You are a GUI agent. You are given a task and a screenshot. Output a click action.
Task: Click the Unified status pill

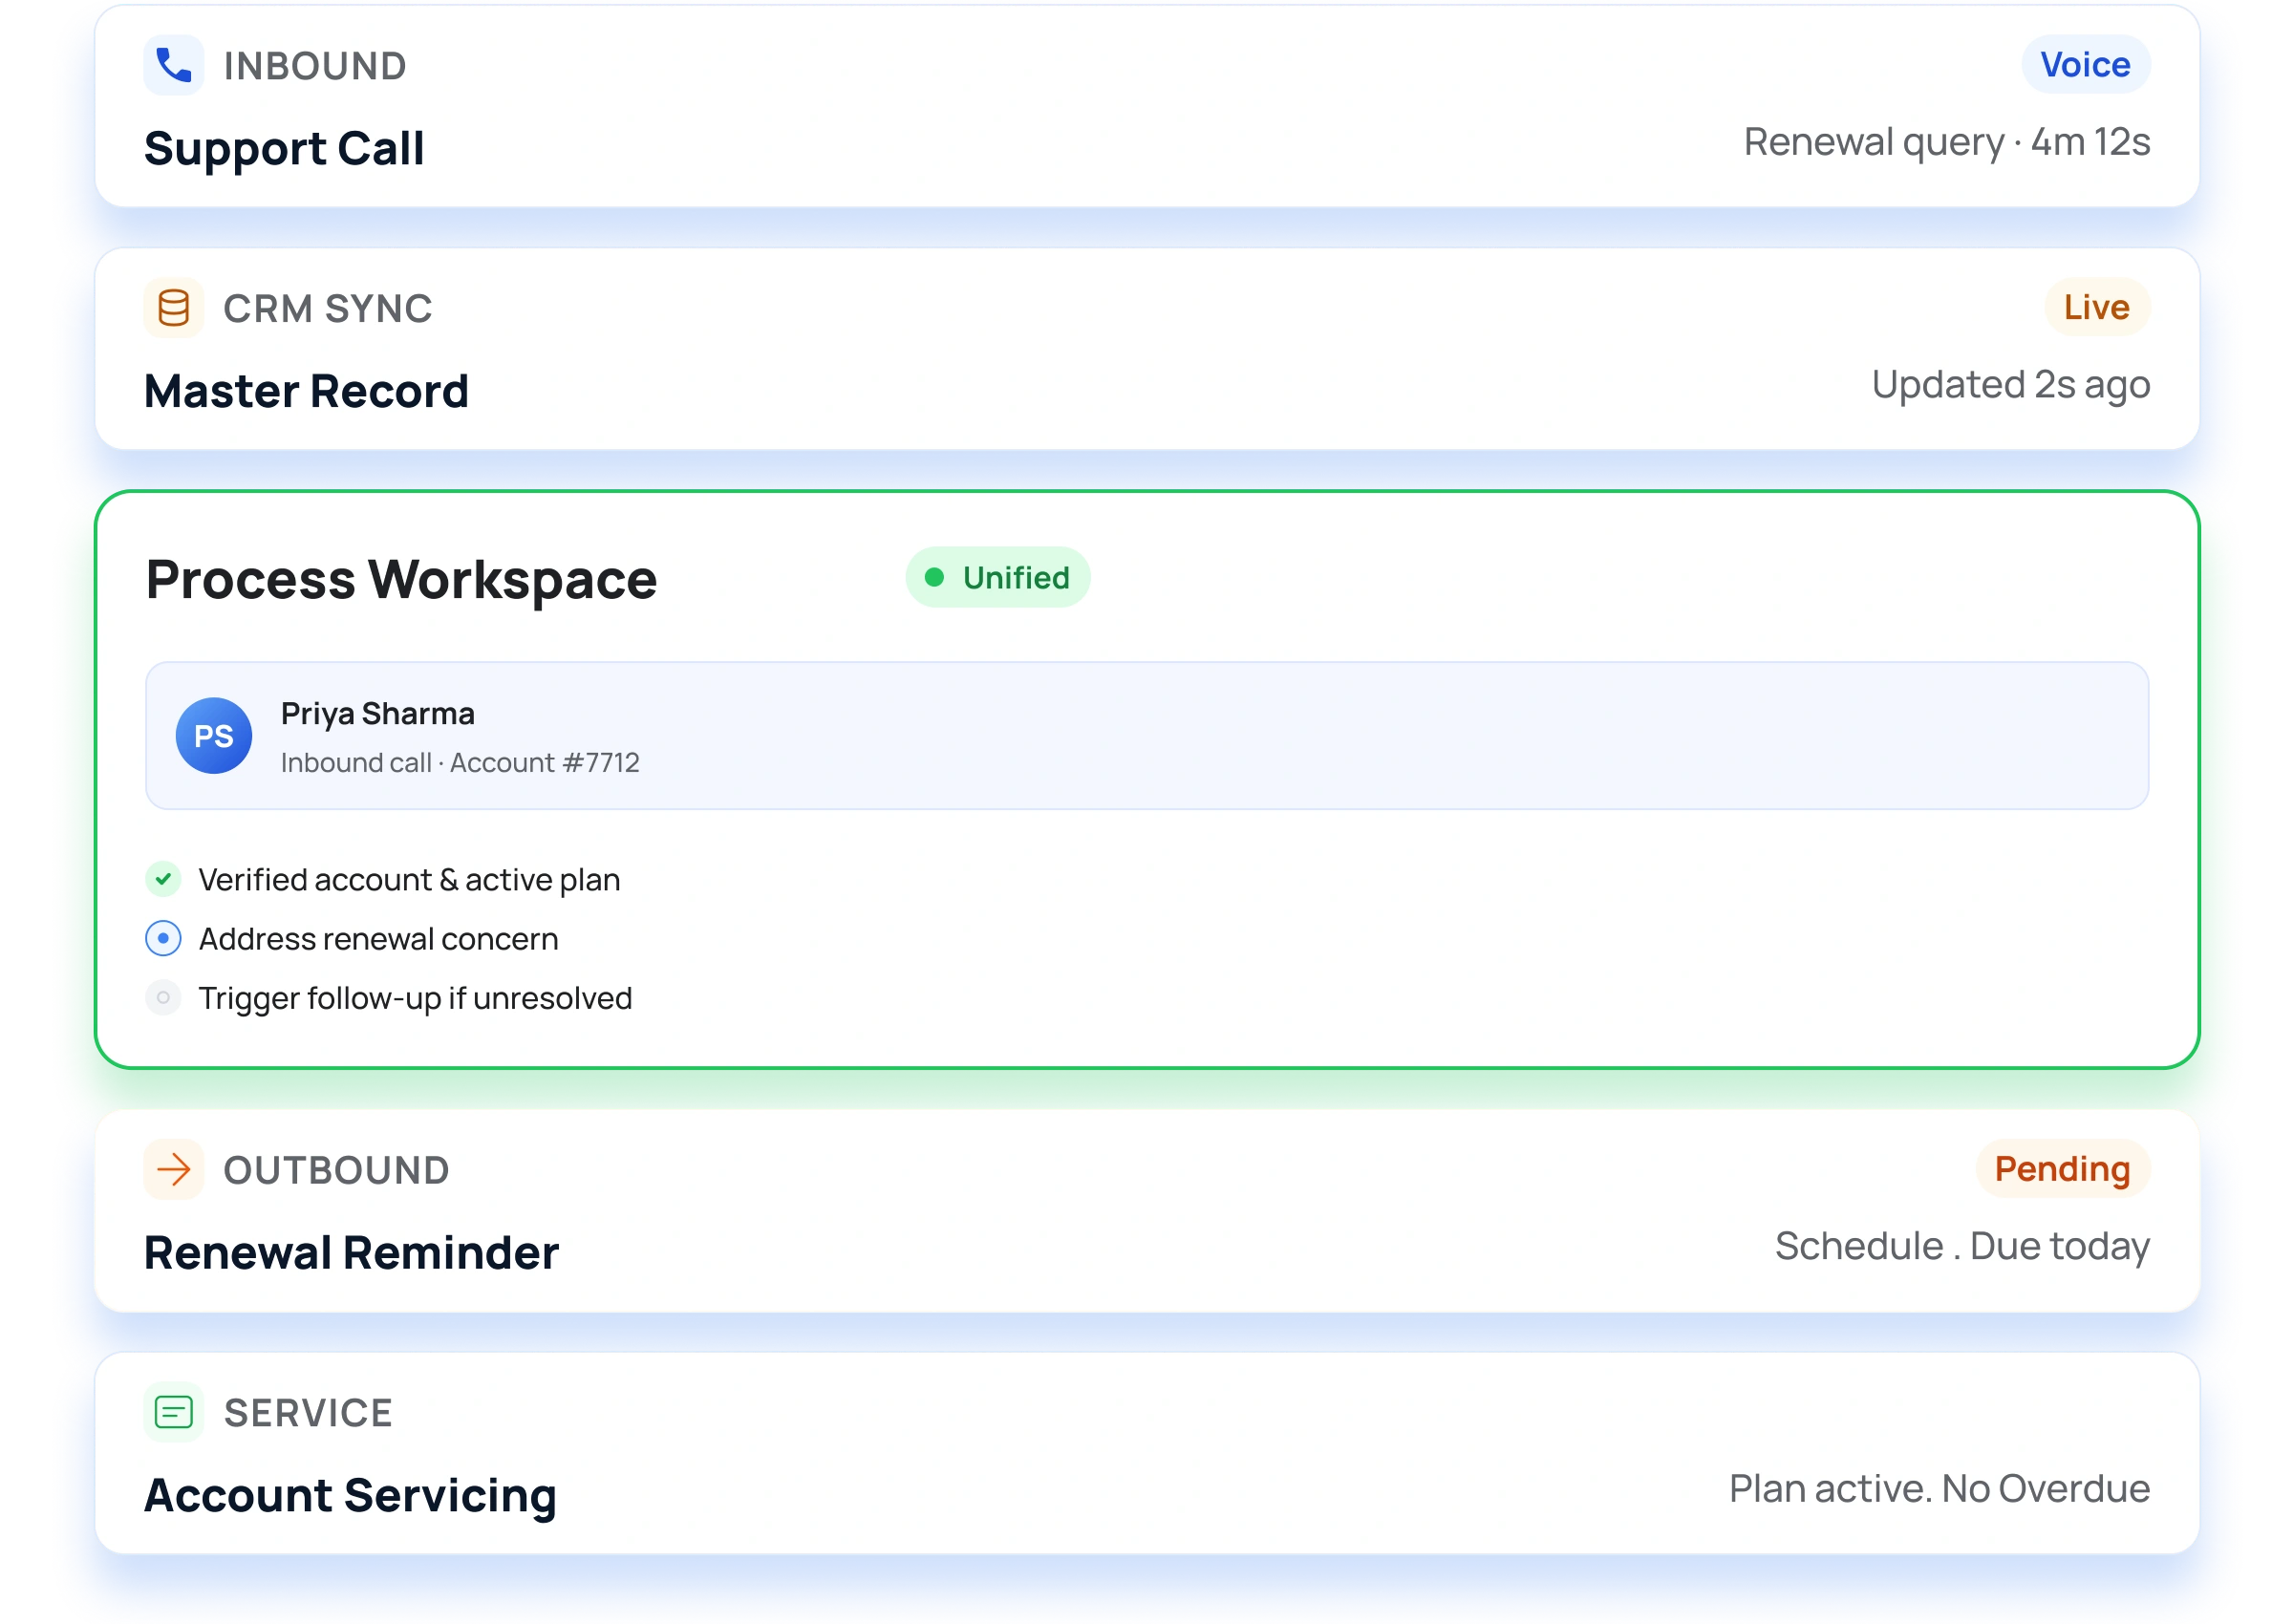(x=998, y=577)
